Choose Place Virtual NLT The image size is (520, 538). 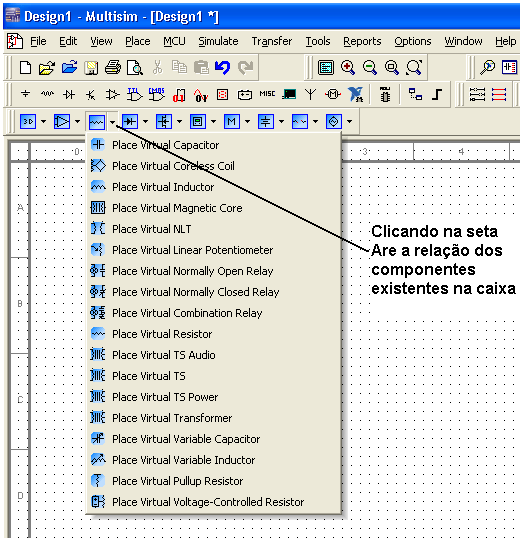[x=214, y=229]
